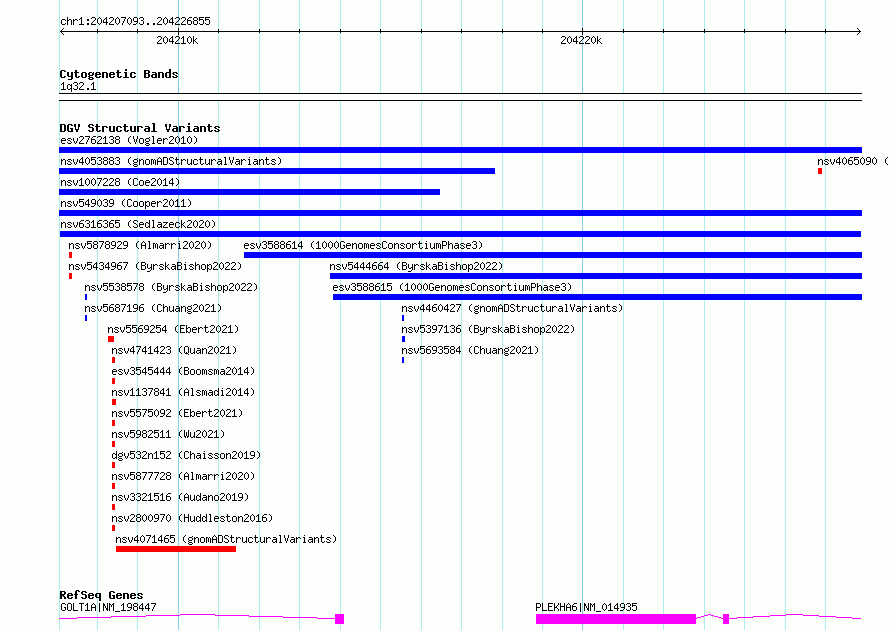This screenshot has width=890, height=630.
Task: Click the 204210k ruler label
Action: pyautogui.click(x=177, y=41)
